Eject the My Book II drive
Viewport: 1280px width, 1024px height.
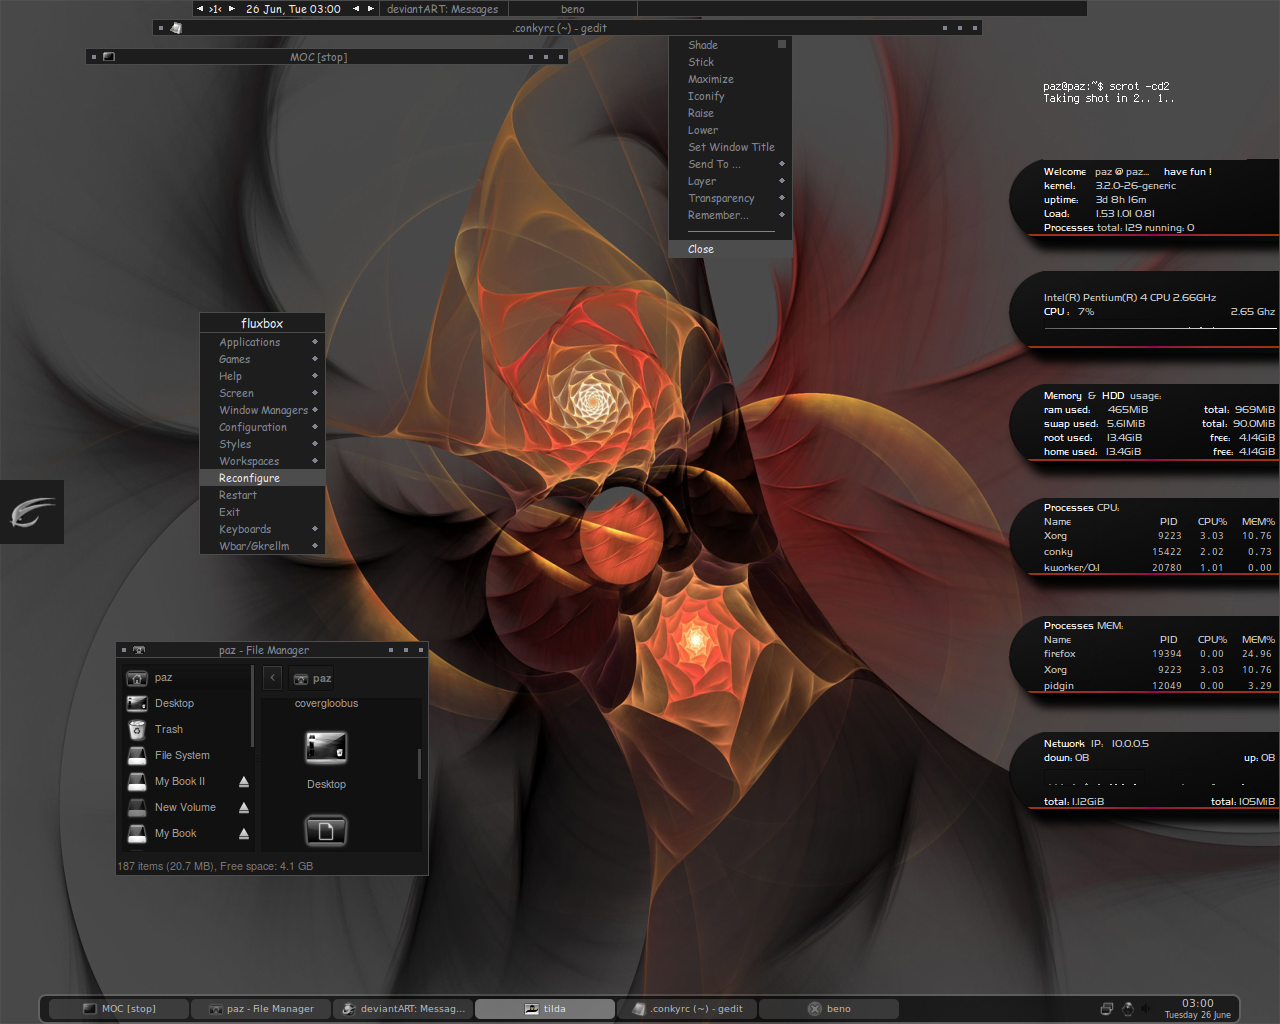click(244, 782)
